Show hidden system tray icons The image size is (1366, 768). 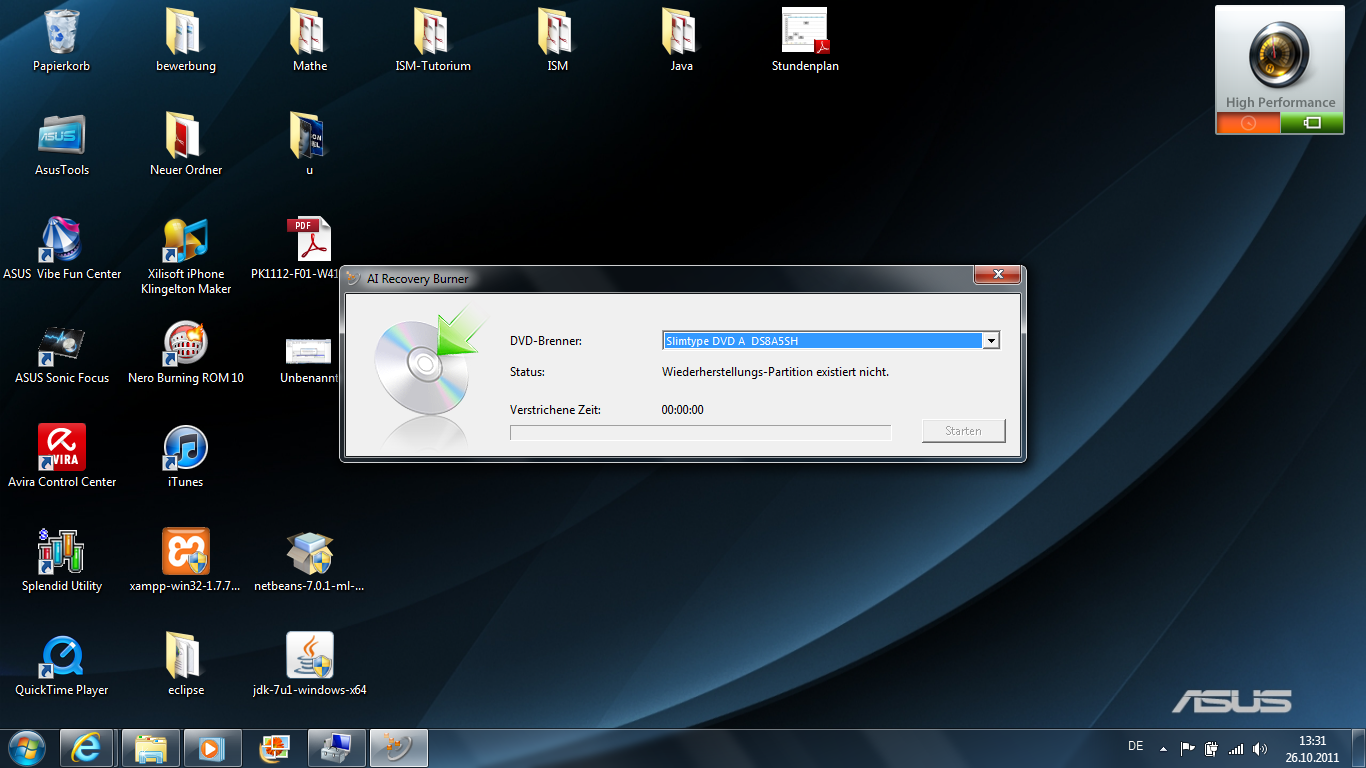(x=1163, y=748)
